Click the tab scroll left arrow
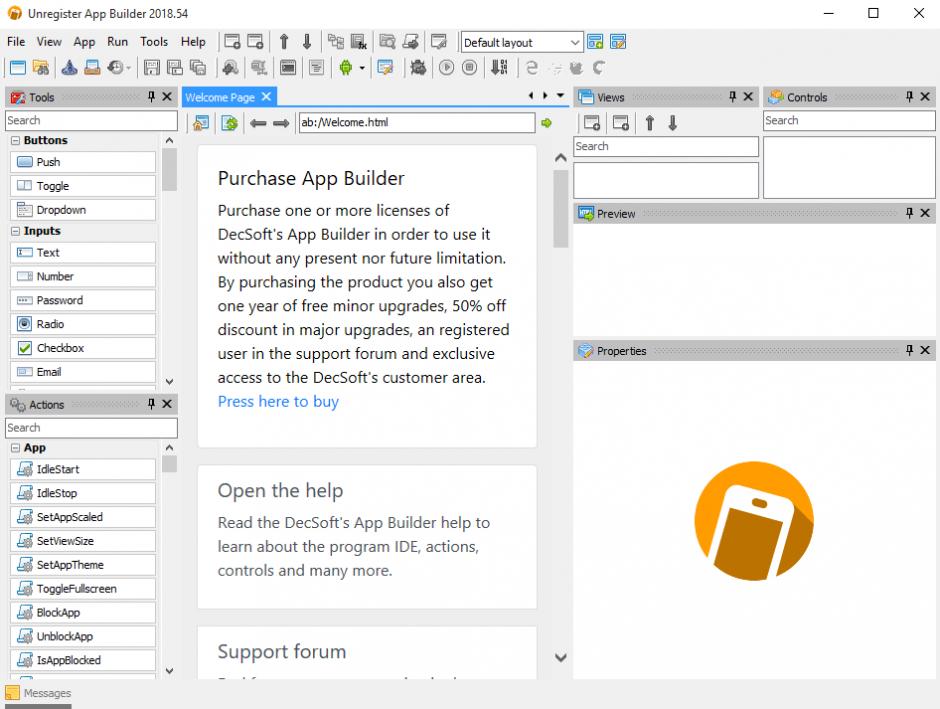Screen dimensions: 940x709 coord(531,95)
